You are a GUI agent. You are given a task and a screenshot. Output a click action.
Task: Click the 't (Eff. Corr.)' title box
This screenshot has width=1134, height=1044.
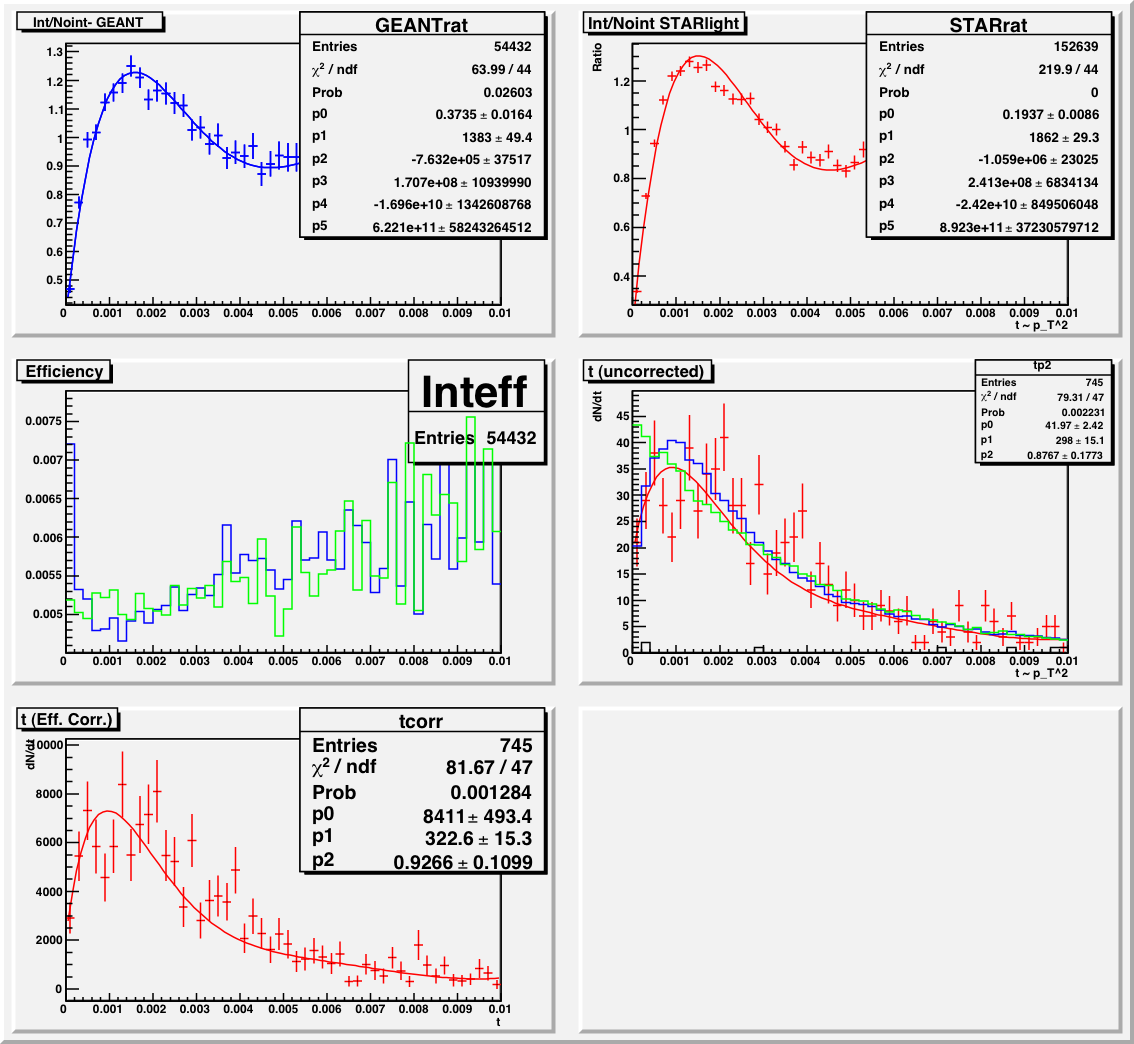tap(69, 718)
